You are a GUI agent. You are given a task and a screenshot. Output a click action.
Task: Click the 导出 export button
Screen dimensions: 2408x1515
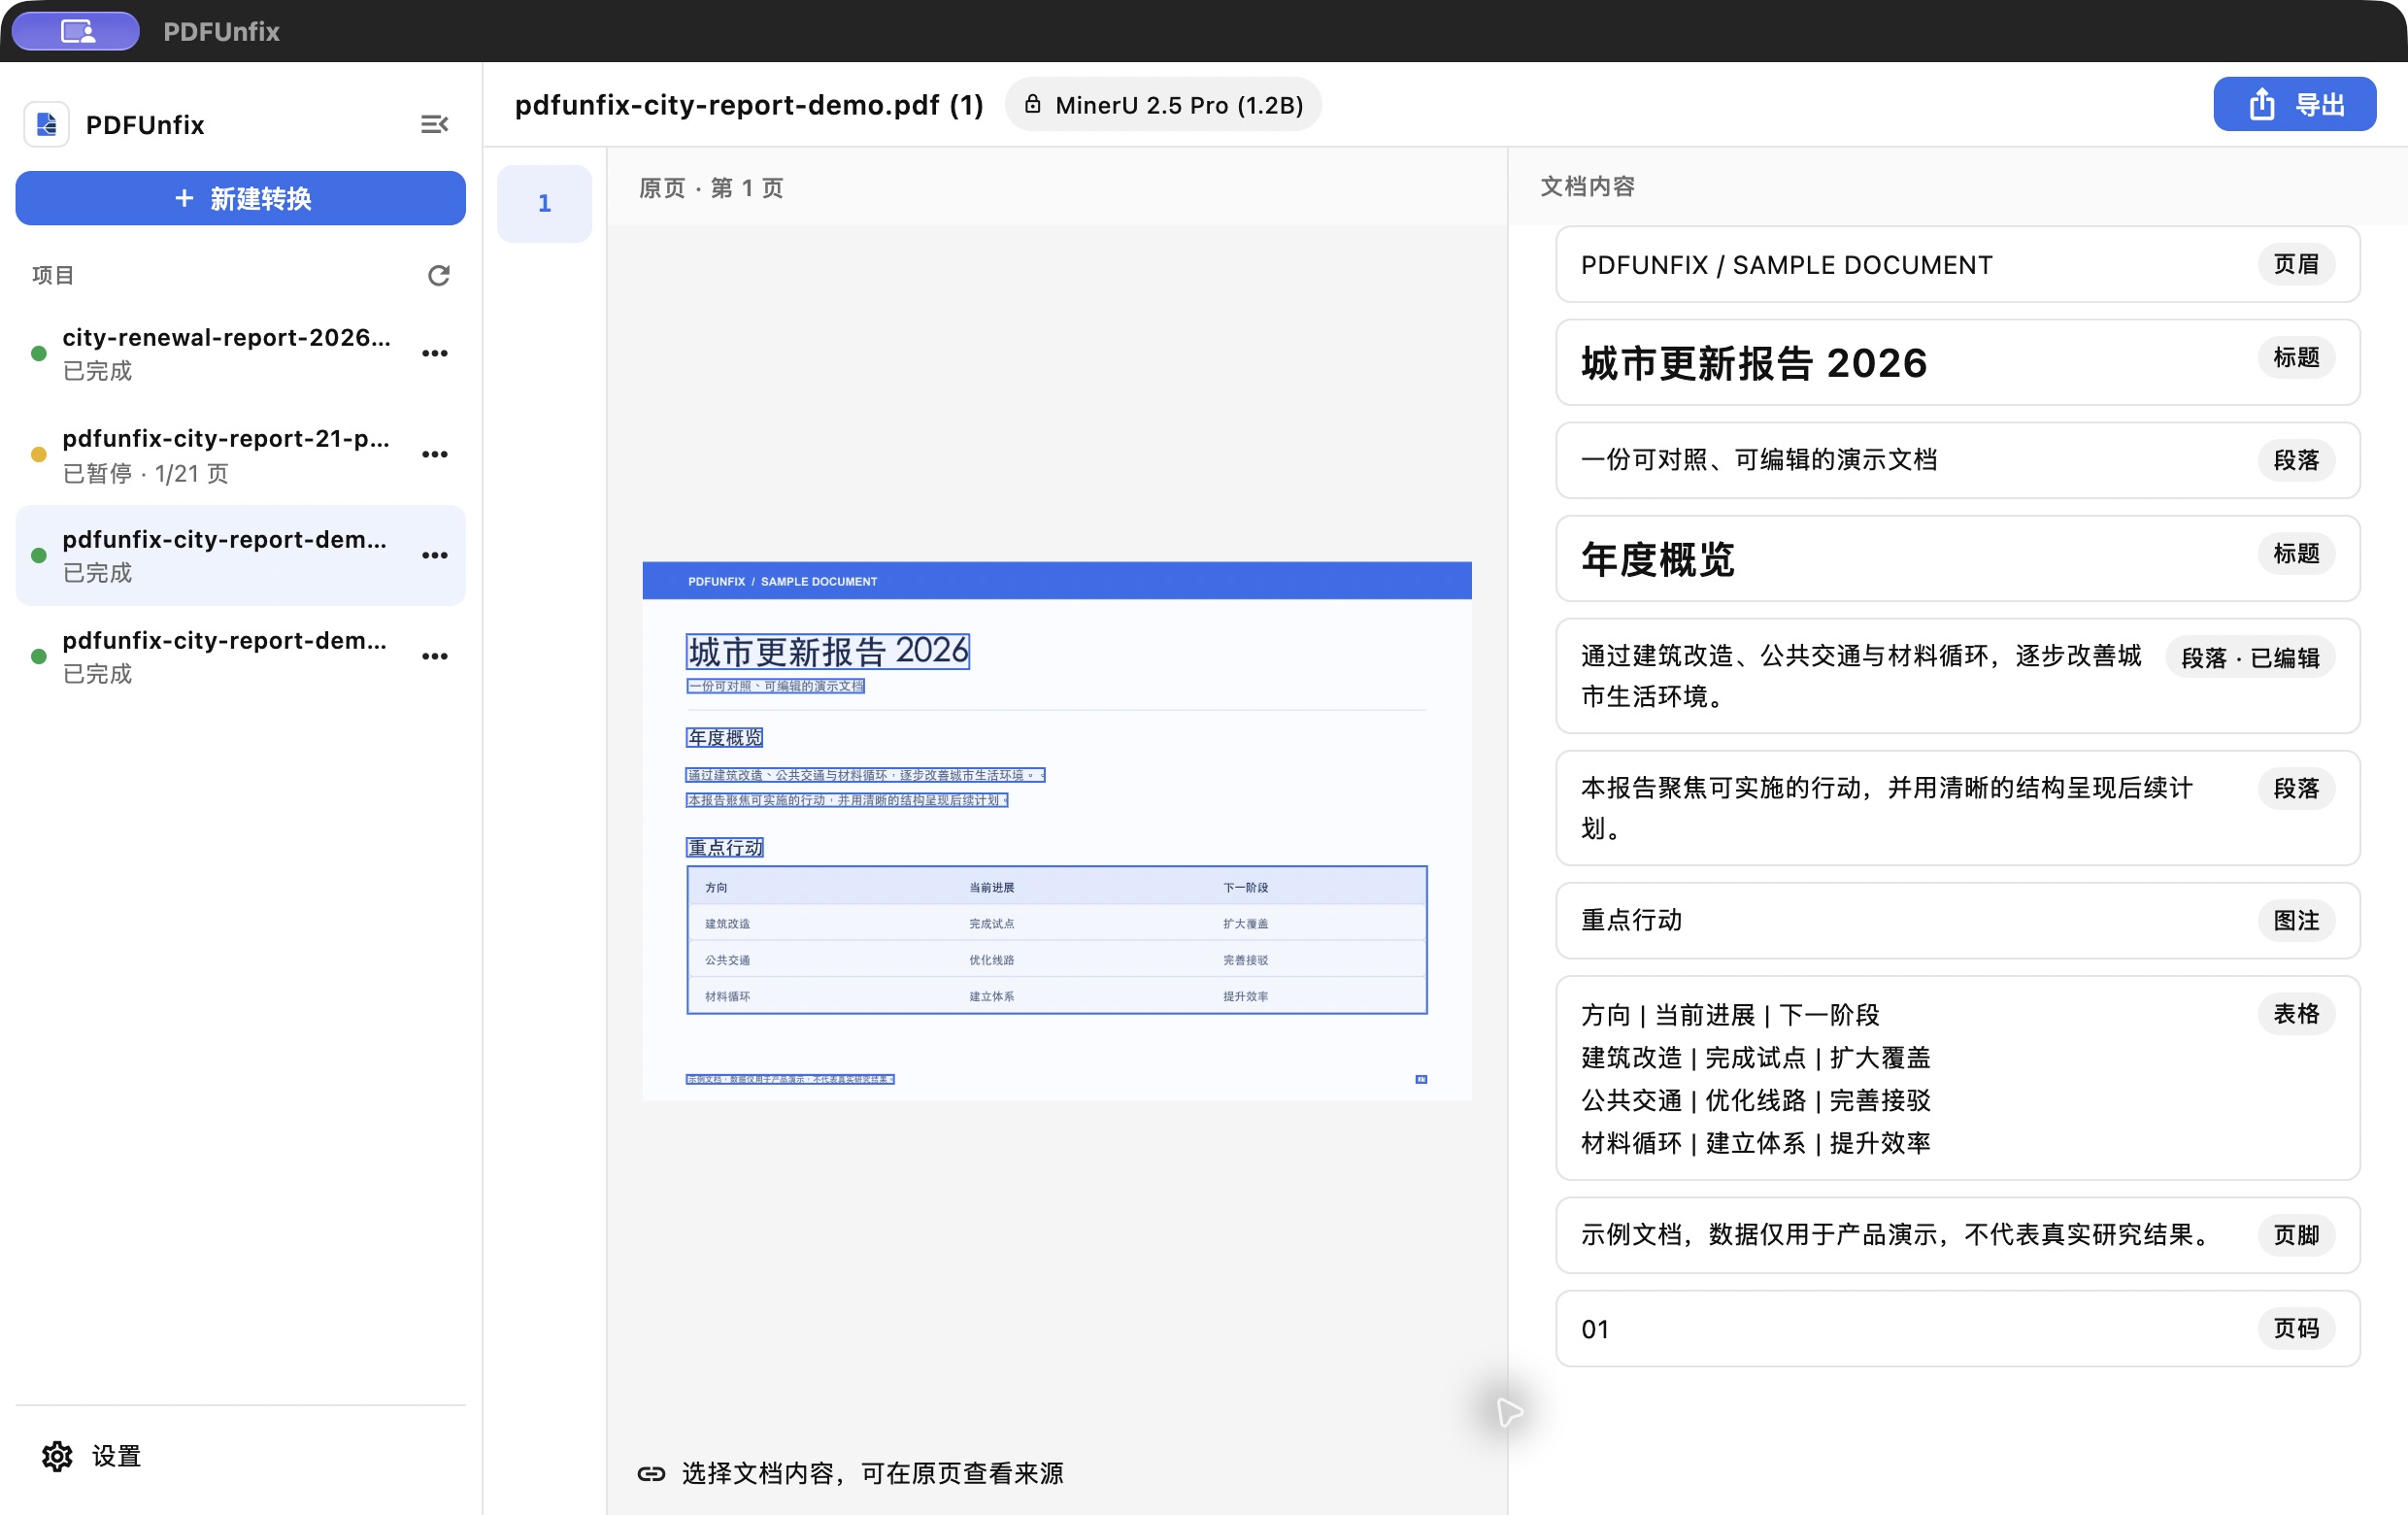(2294, 104)
